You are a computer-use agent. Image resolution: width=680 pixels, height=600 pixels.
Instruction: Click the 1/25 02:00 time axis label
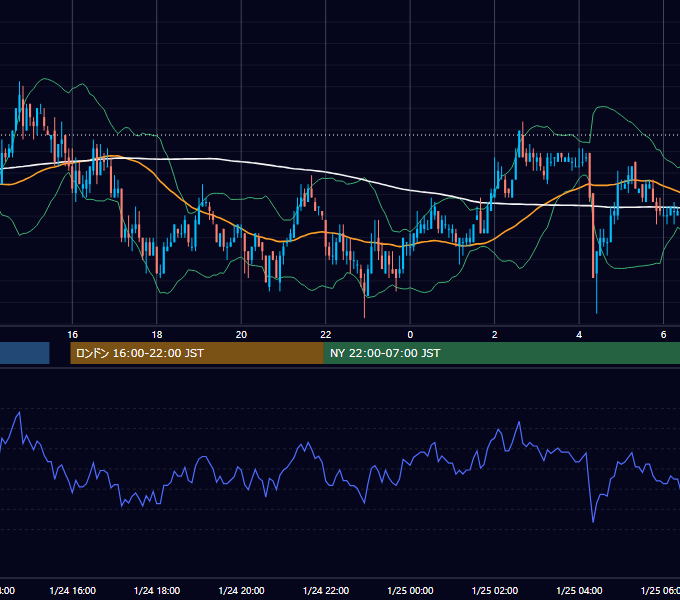[x=495, y=590]
